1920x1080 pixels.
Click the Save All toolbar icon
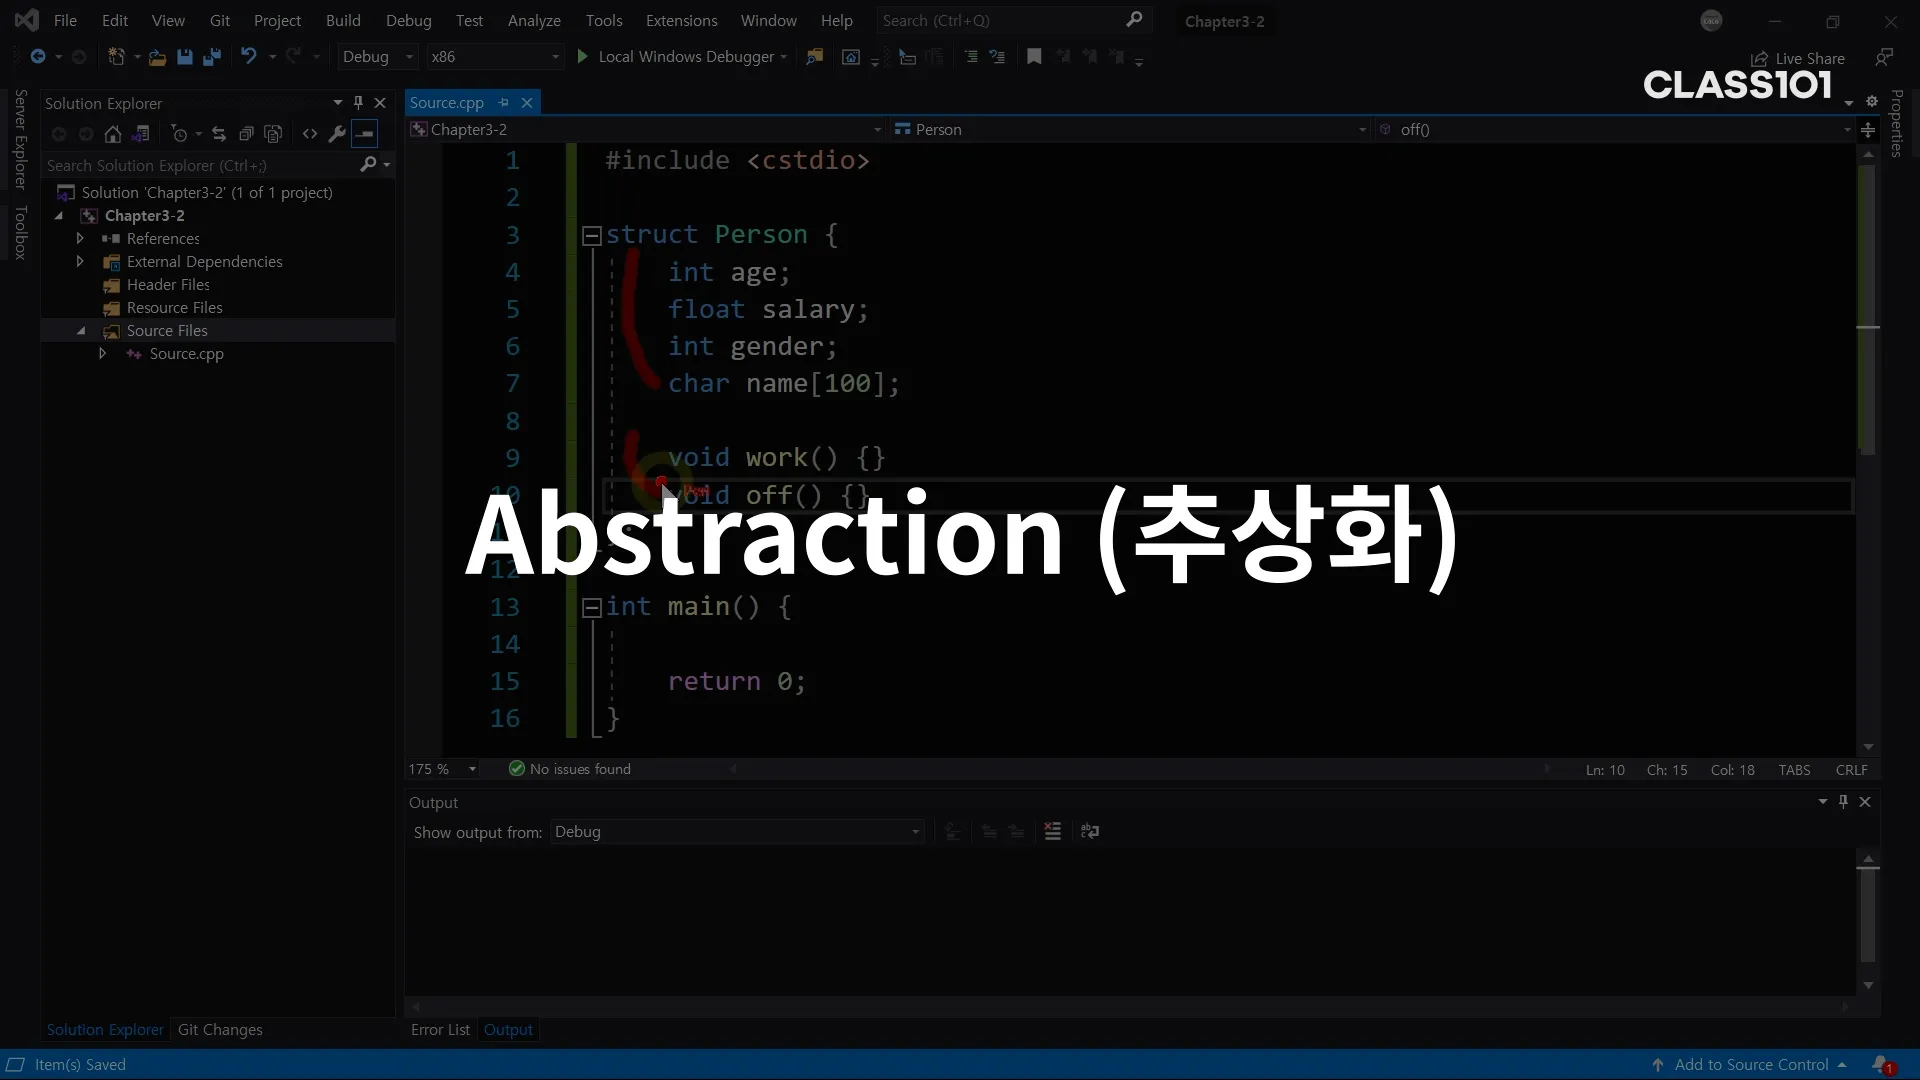211,57
